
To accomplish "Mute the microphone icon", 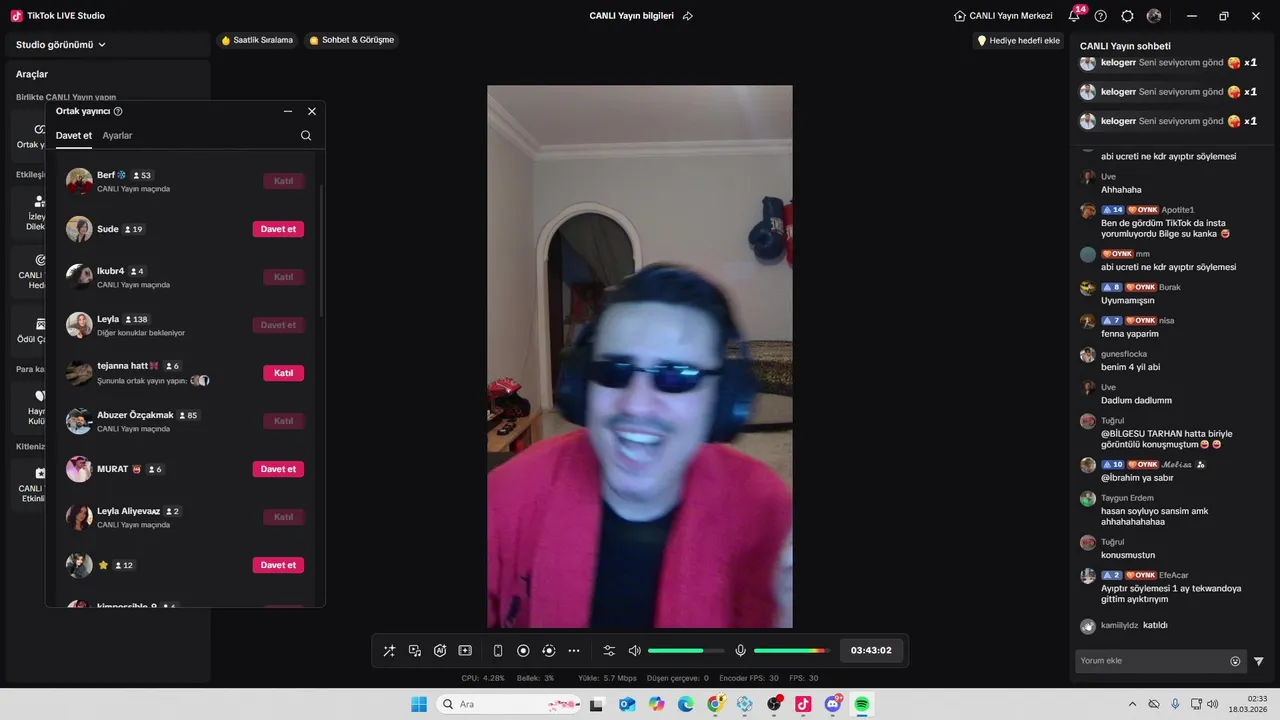I will [x=740, y=651].
